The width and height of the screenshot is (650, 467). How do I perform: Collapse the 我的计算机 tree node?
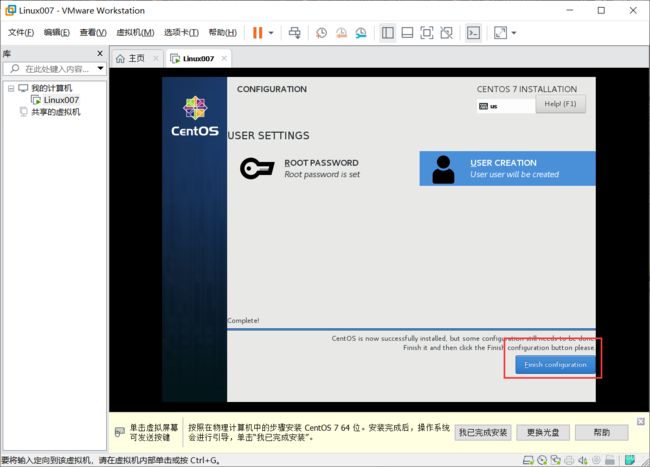11,88
